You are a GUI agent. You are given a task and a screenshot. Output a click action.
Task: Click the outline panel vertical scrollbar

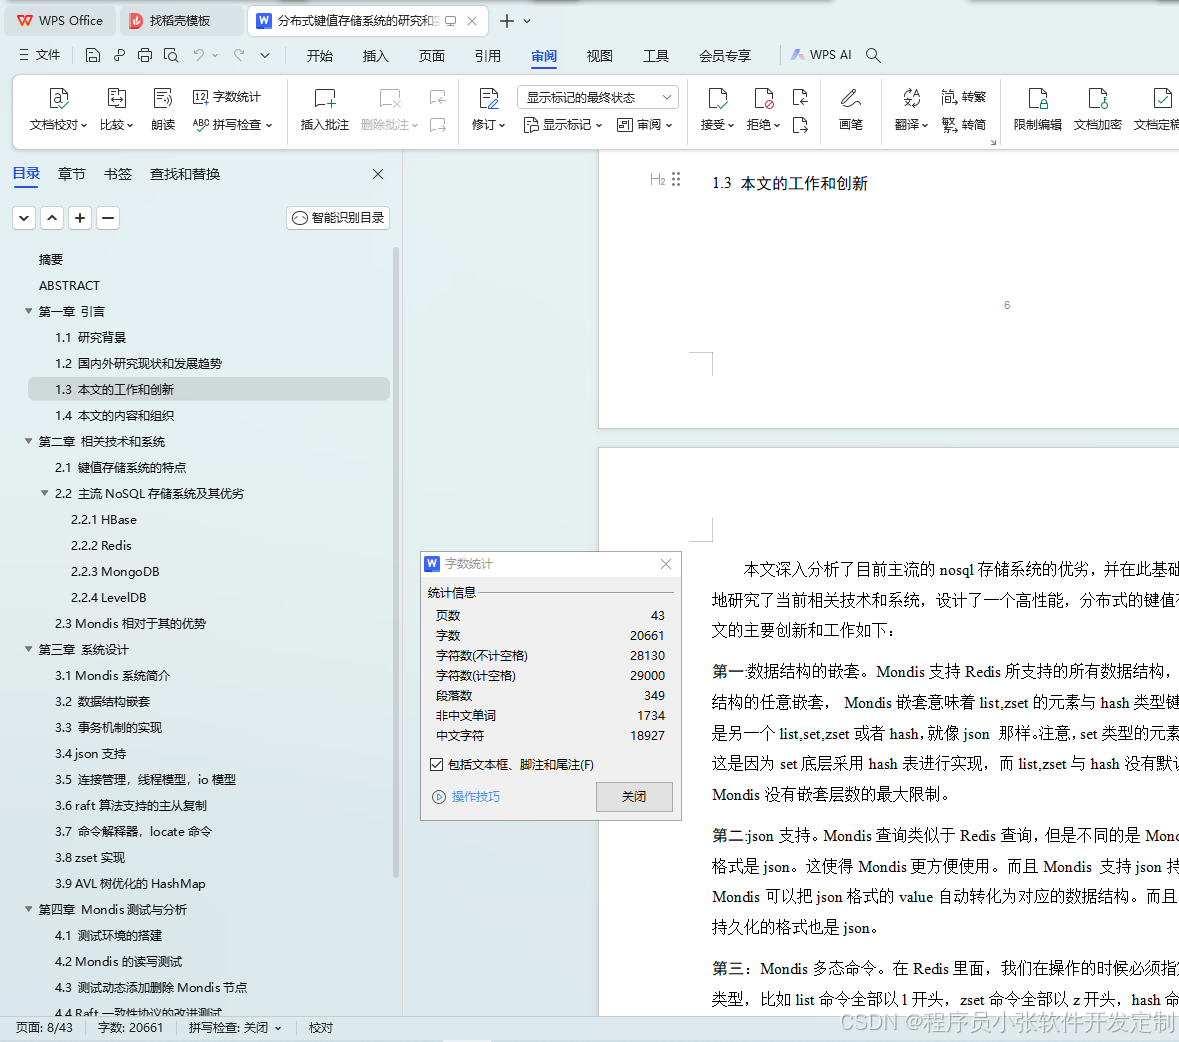[x=396, y=562]
